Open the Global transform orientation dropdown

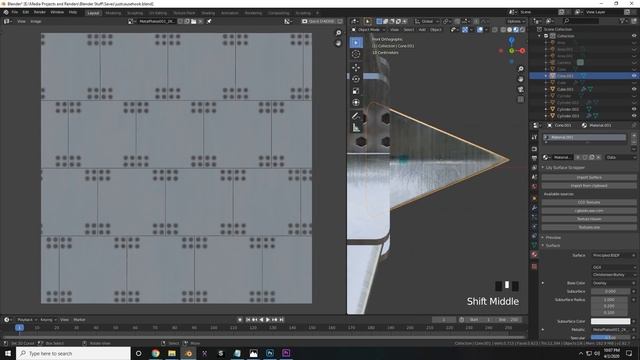point(427,21)
